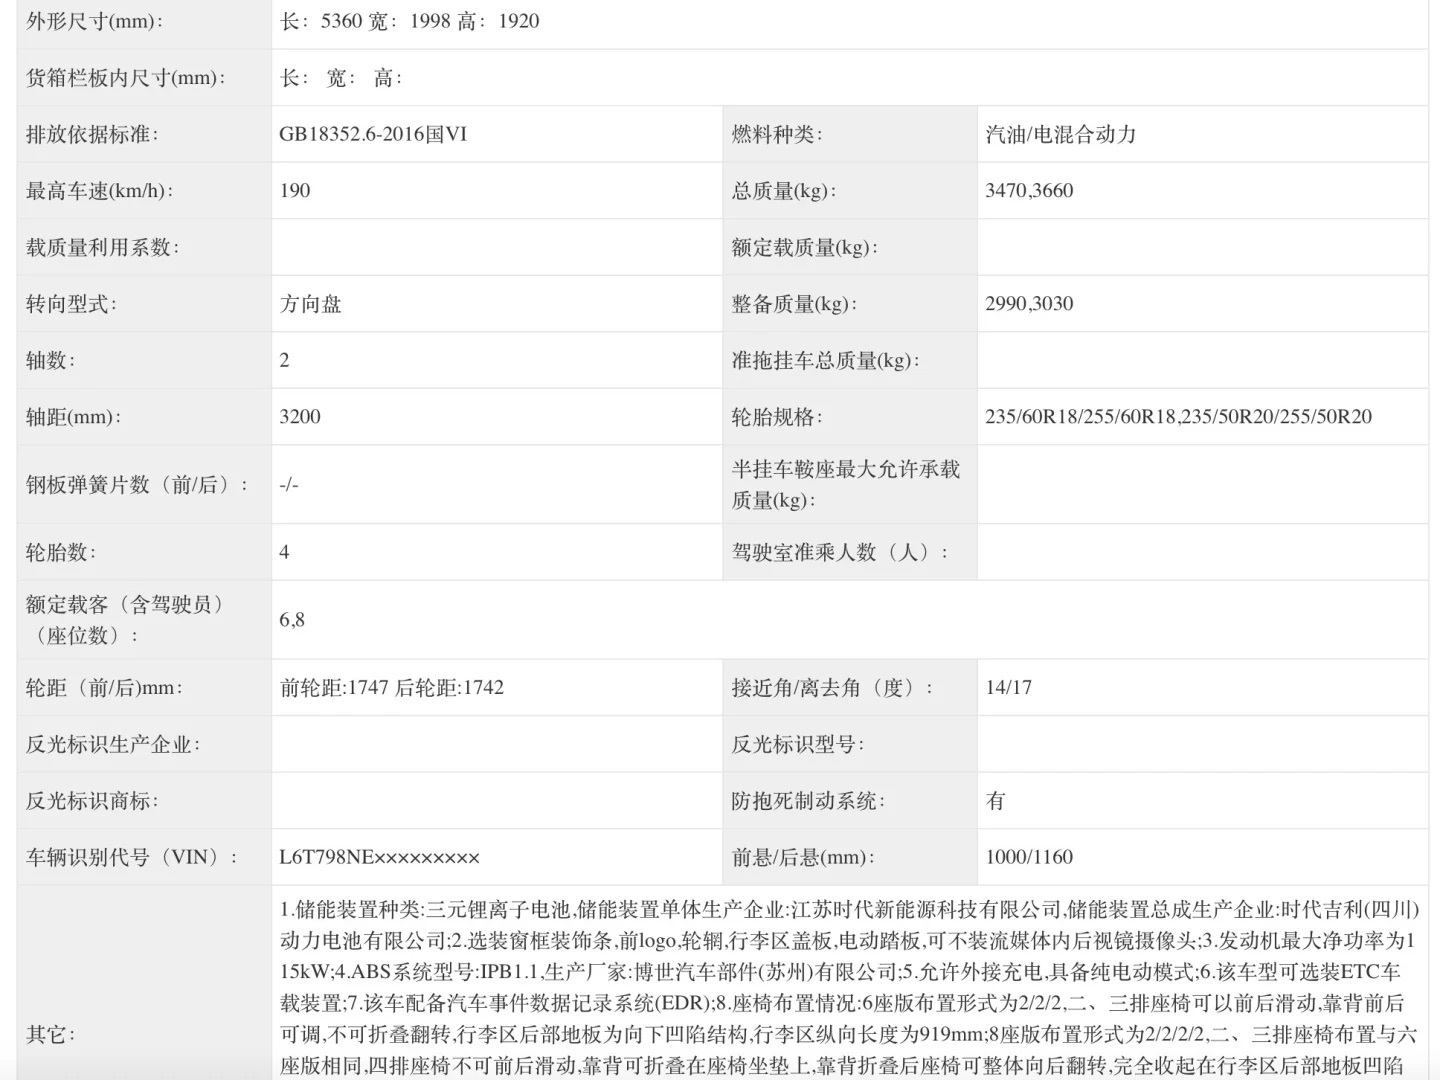The image size is (1440, 1080).
Task: Click the 额定载客（含驾驶员）label
Action: coord(125,620)
